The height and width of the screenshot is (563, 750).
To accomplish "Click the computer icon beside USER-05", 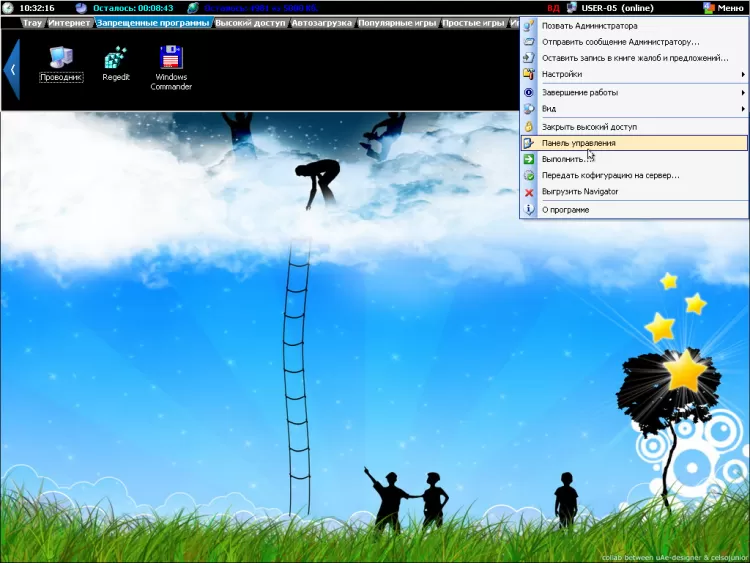I will 572,8.
